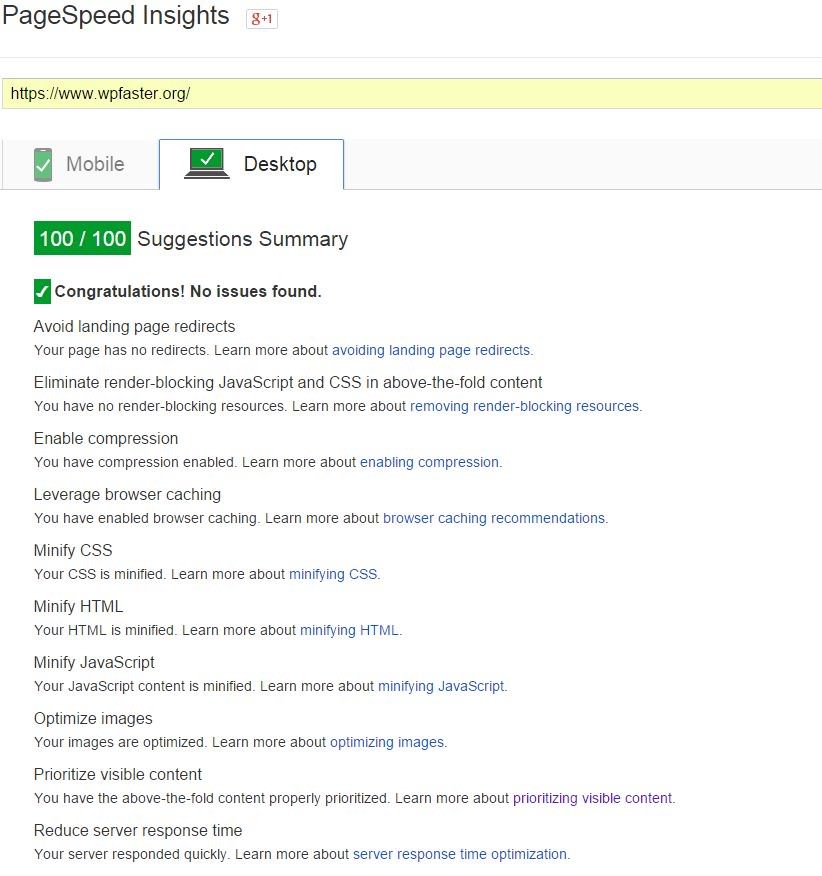Click the 'Reduce server response time' heading
Image resolution: width=822 pixels, height=876 pixels.
[138, 830]
